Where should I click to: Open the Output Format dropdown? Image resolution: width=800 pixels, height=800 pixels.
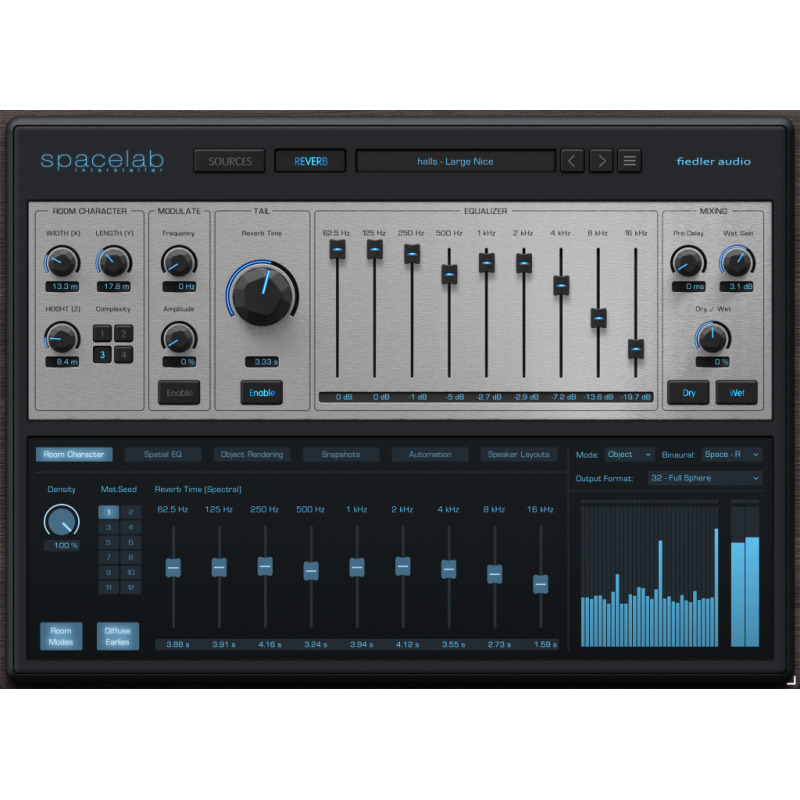(x=705, y=478)
